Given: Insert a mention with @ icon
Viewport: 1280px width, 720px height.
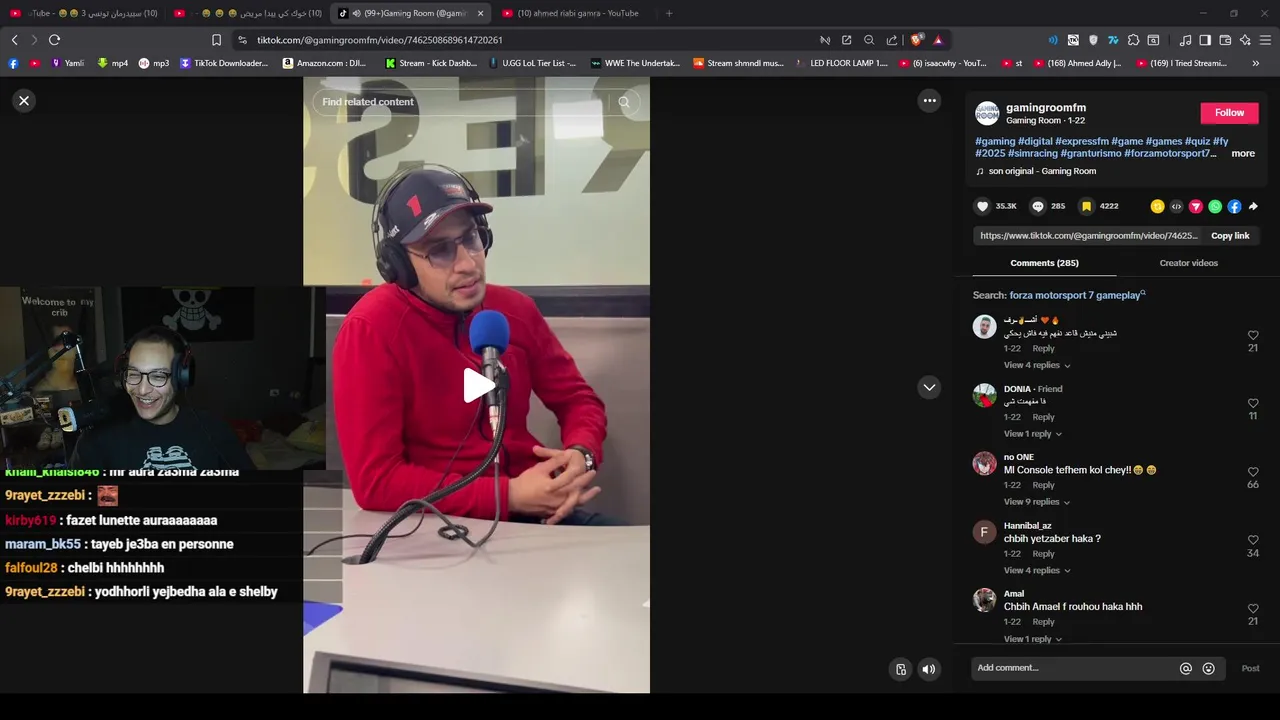Looking at the screenshot, I should [1186, 669].
